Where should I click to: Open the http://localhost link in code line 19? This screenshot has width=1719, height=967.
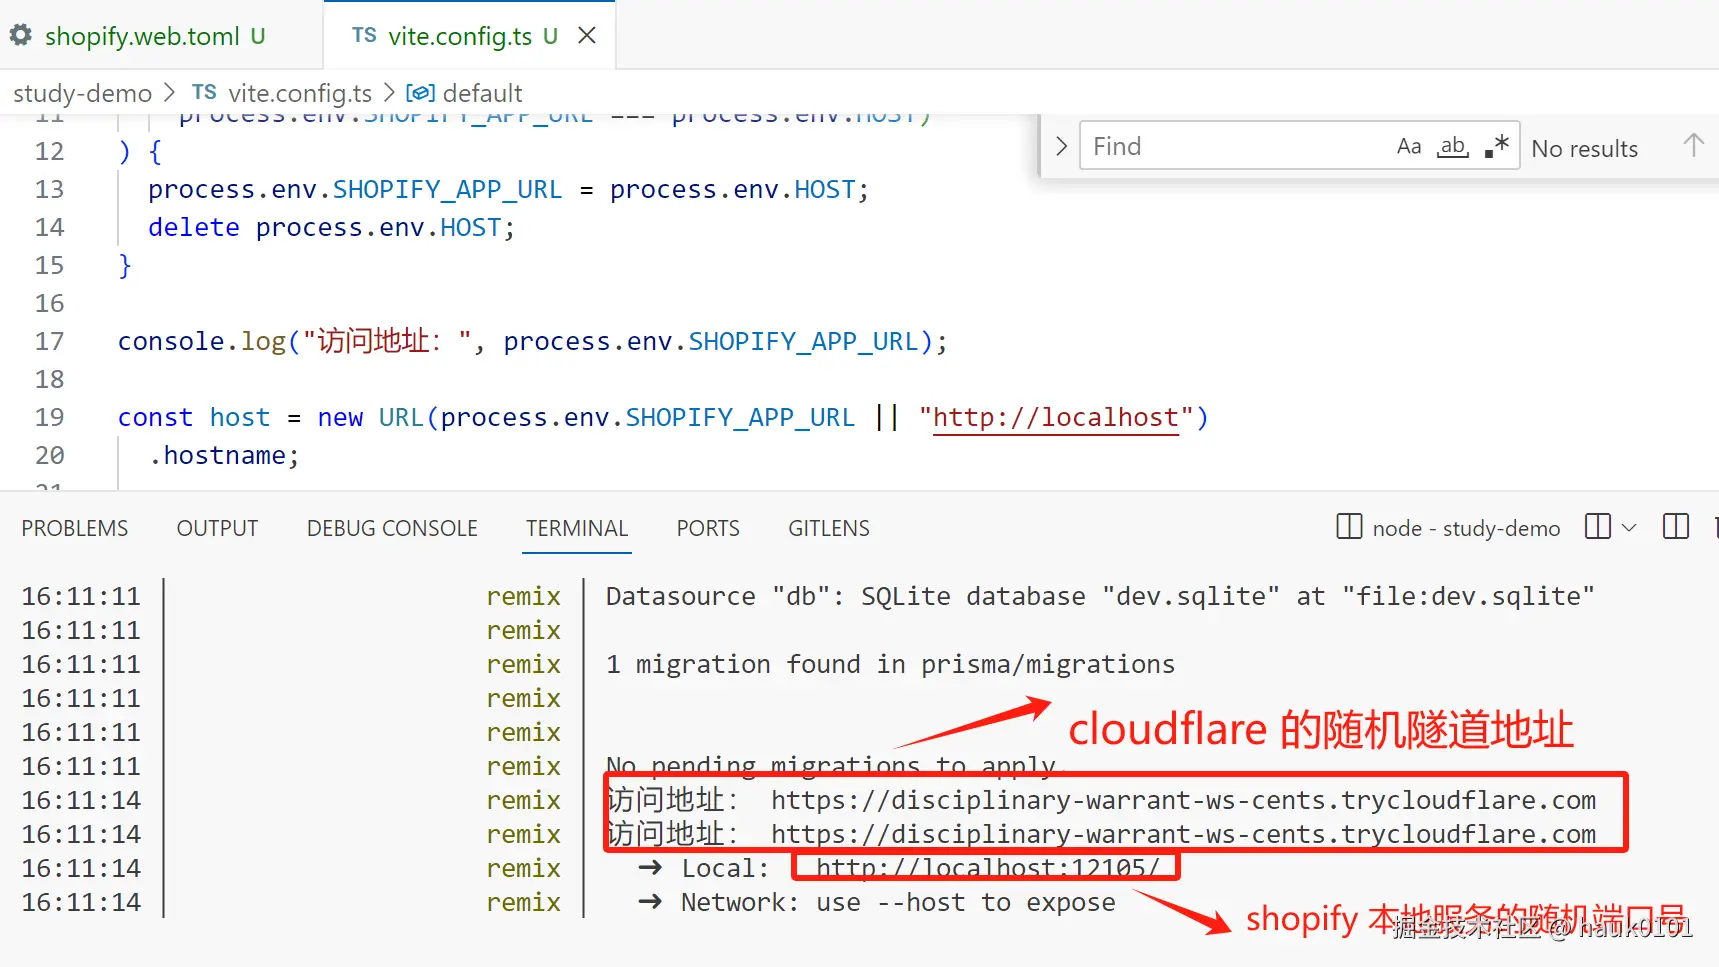1055,417
